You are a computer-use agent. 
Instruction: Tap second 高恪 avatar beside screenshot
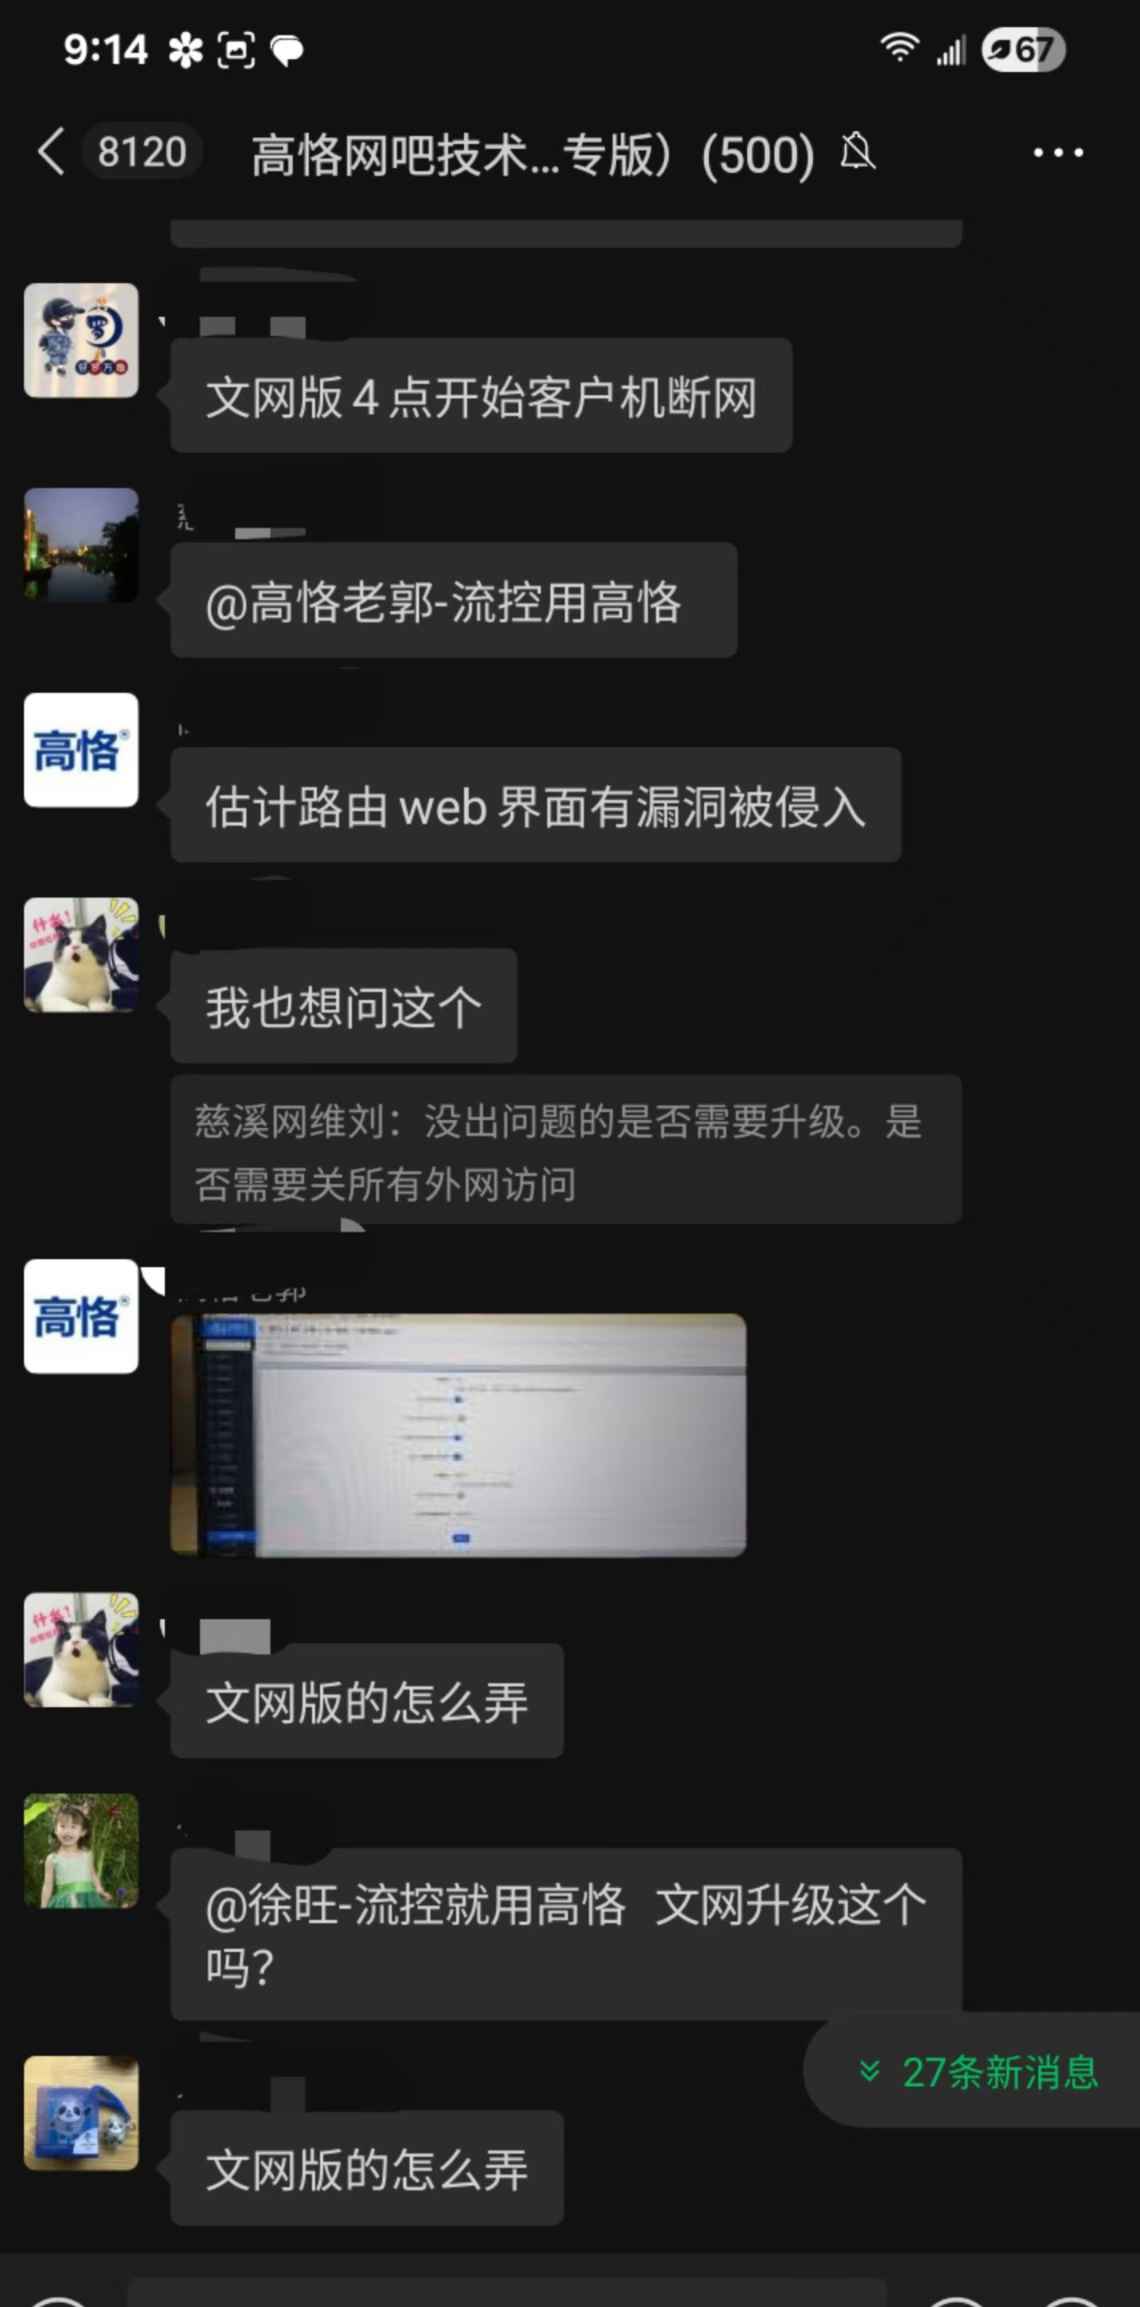pos(81,1316)
